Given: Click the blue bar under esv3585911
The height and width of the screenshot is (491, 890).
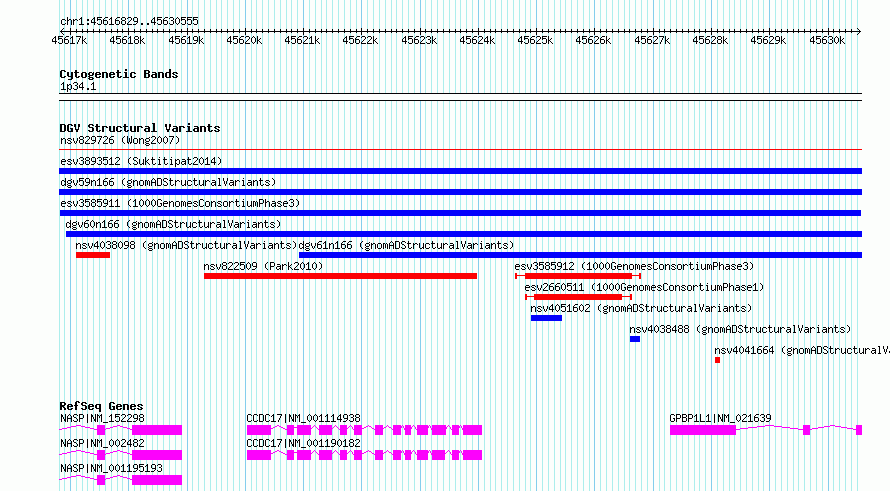Looking at the screenshot, I should [x=460, y=213].
